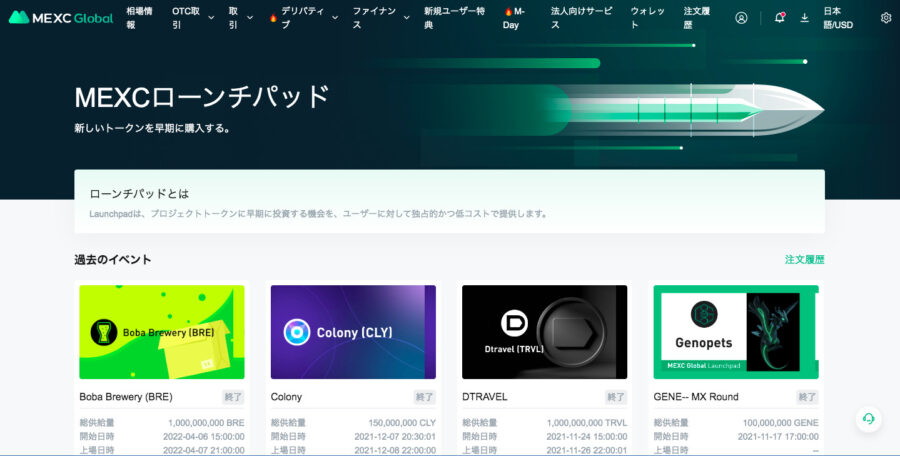
Task: Open the ウォレット menu item
Action: tap(647, 18)
